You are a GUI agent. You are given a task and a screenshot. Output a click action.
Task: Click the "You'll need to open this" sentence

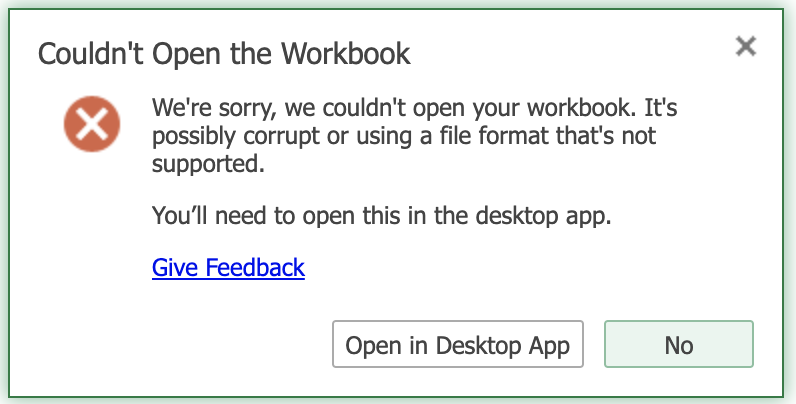coord(382,216)
